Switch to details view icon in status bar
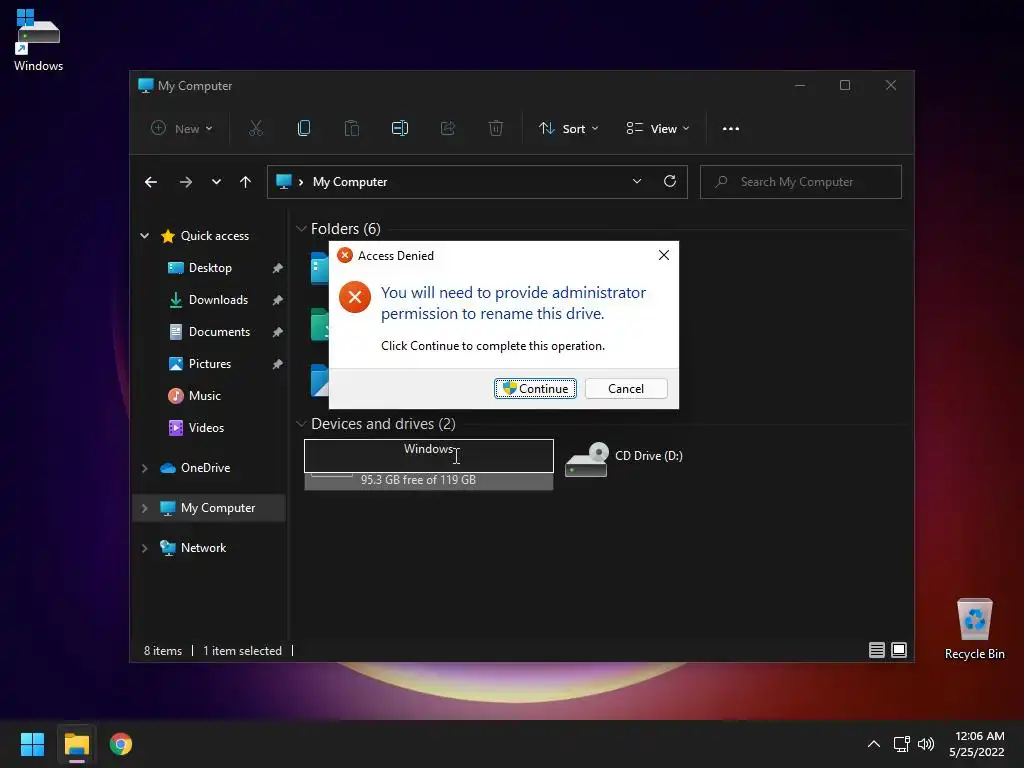The height and width of the screenshot is (768, 1024). (876, 650)
